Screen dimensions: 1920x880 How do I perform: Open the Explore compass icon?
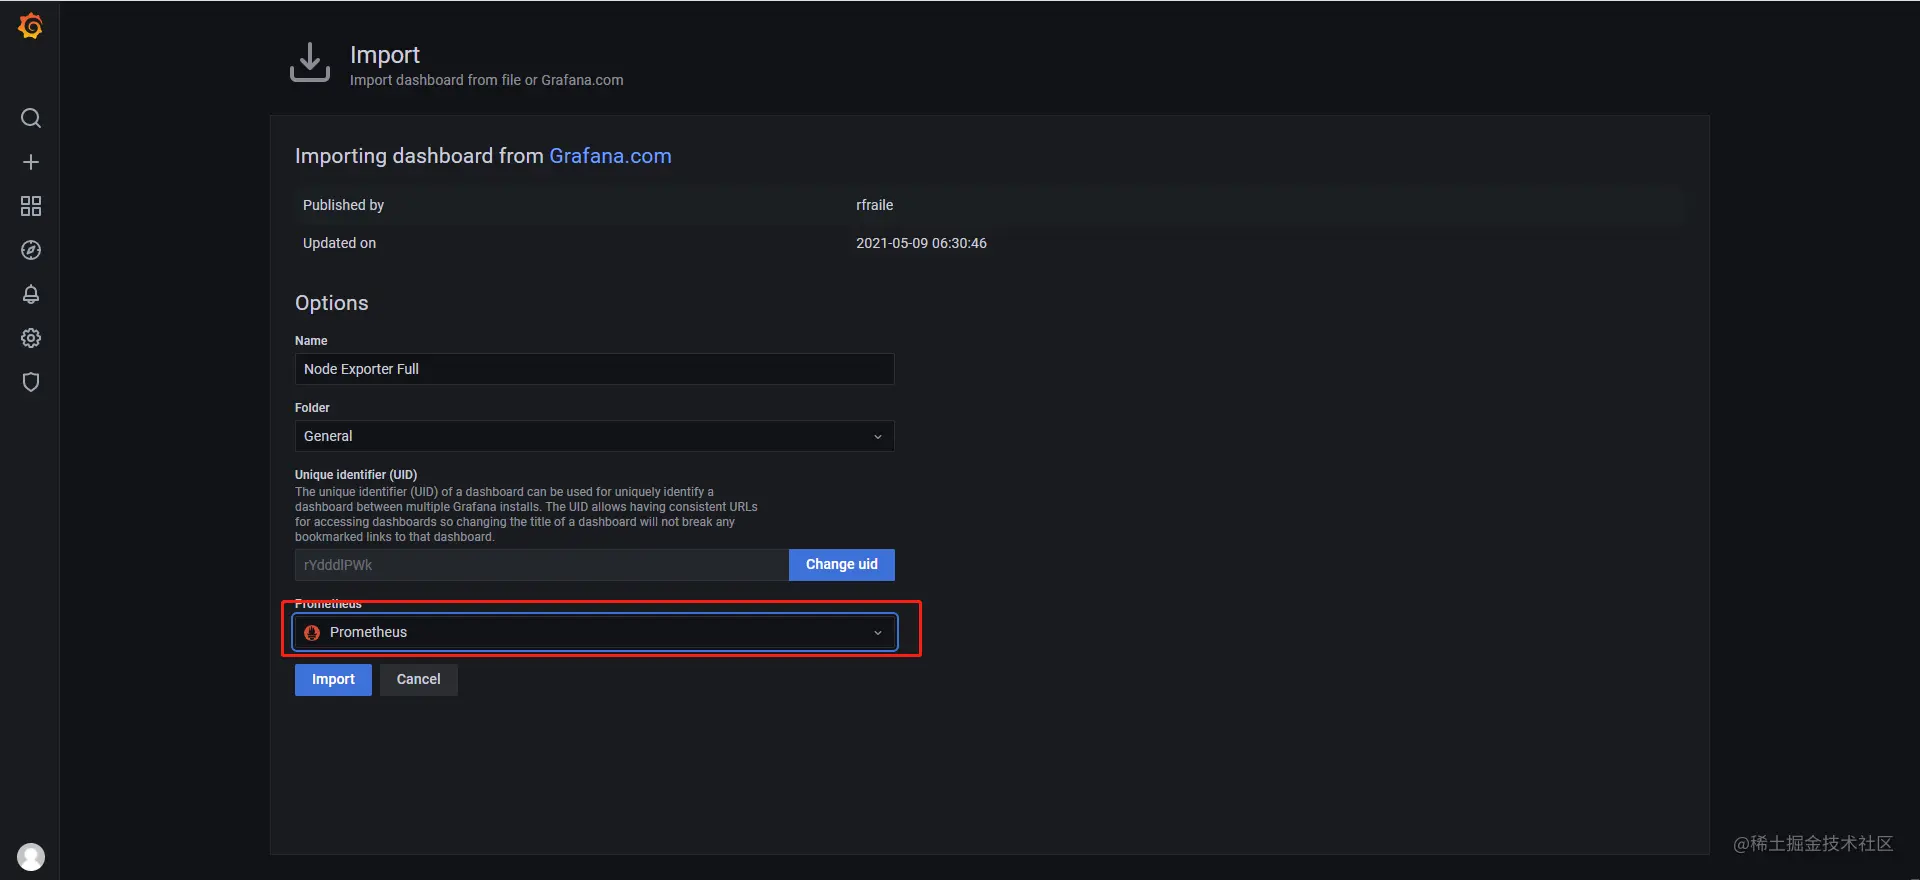click(31, 250)
